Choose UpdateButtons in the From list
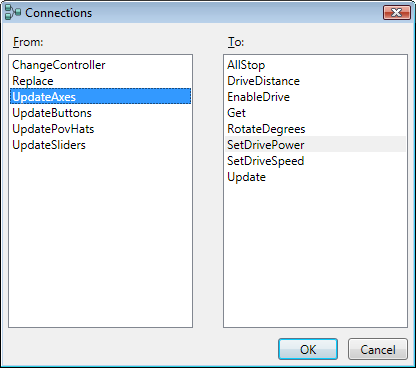This screenshot has width=416, height=368. 100,113
